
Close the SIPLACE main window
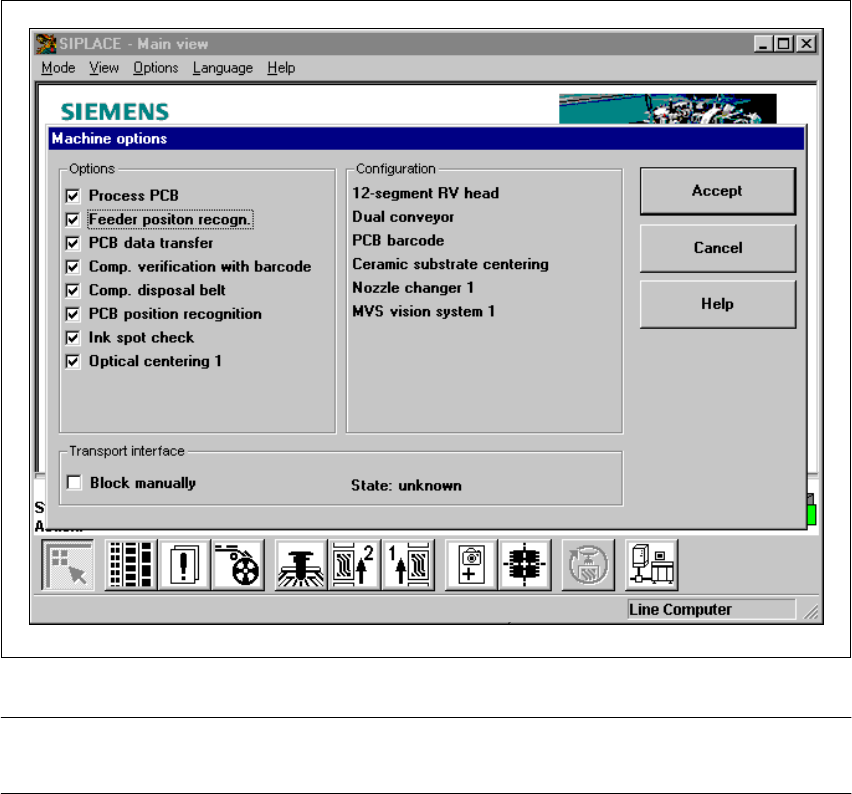[806, 43]
